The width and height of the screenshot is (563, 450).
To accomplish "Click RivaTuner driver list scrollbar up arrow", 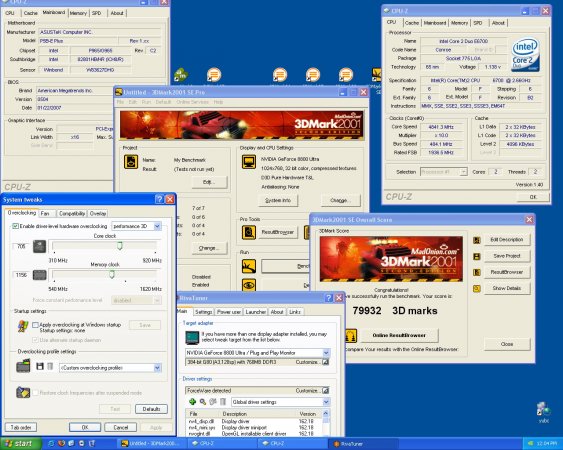I will 326,414.
